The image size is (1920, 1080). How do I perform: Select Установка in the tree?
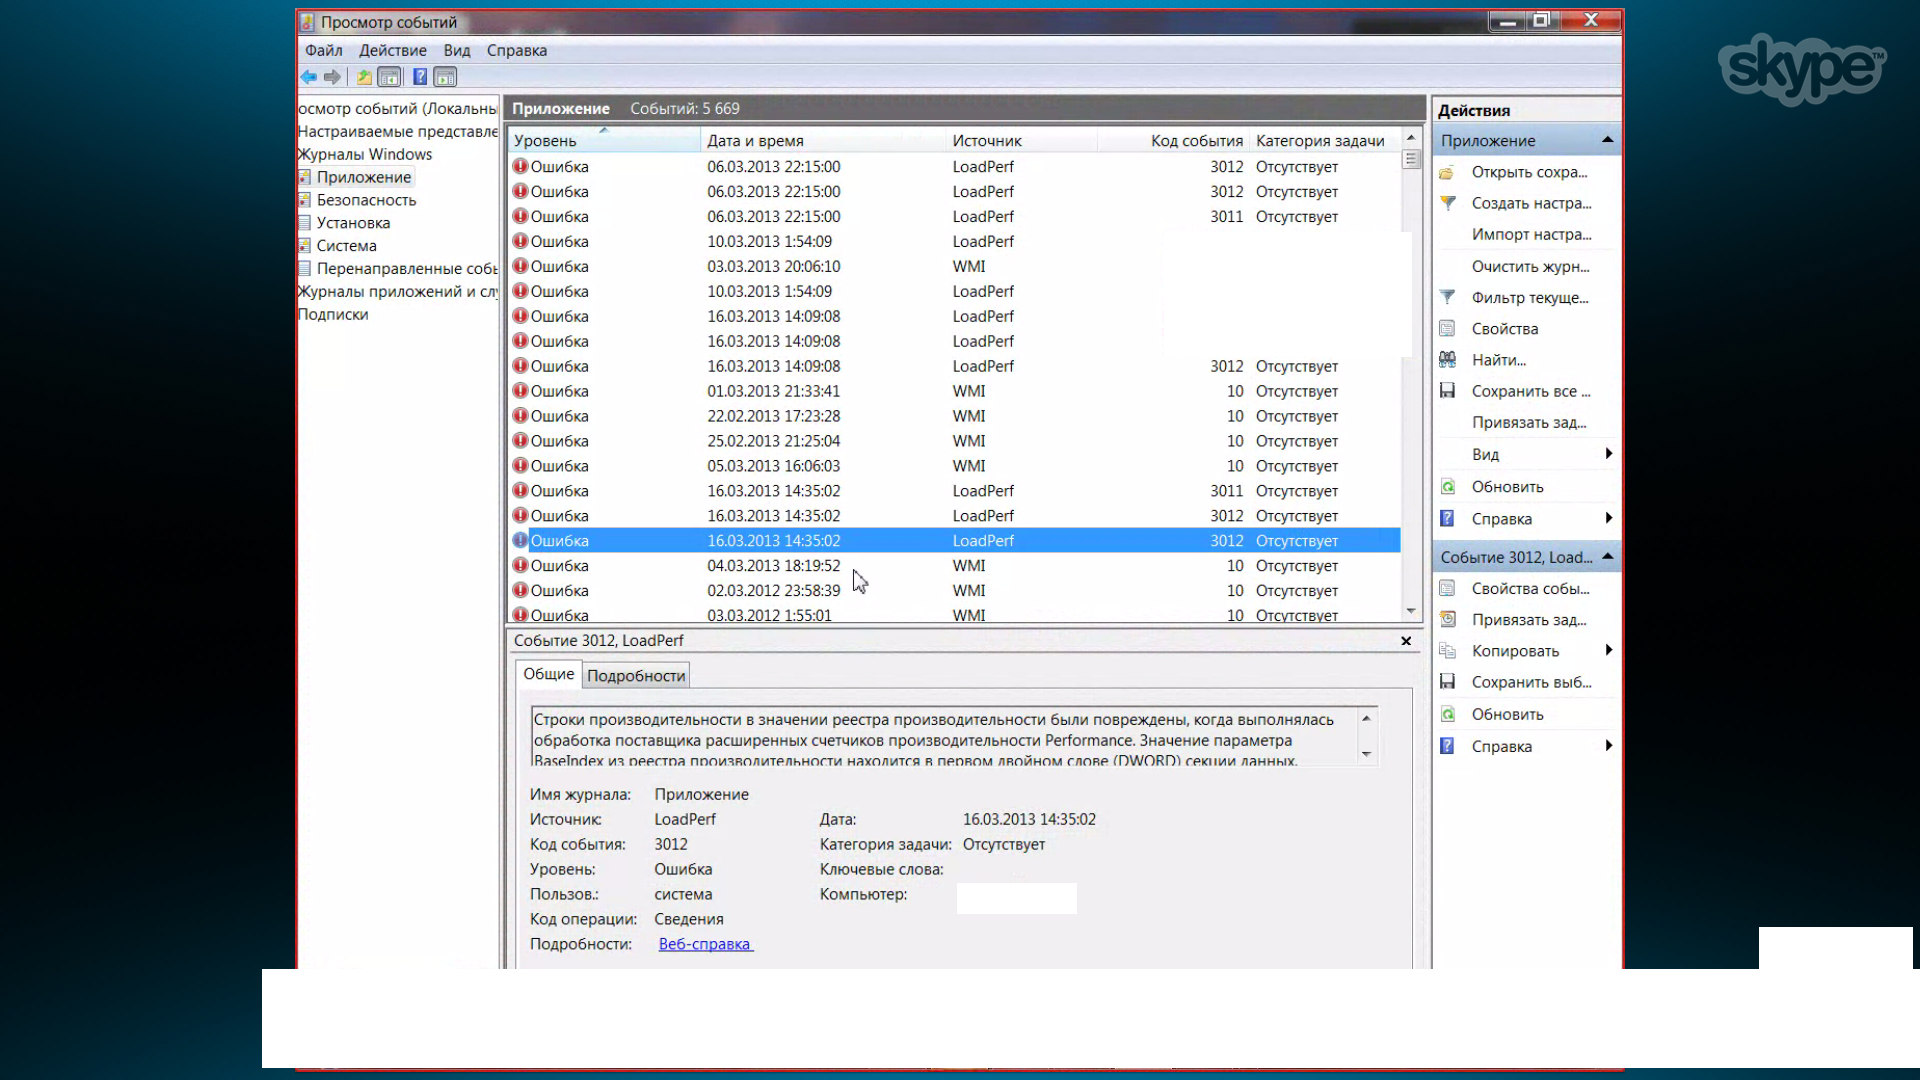point(353,223)
